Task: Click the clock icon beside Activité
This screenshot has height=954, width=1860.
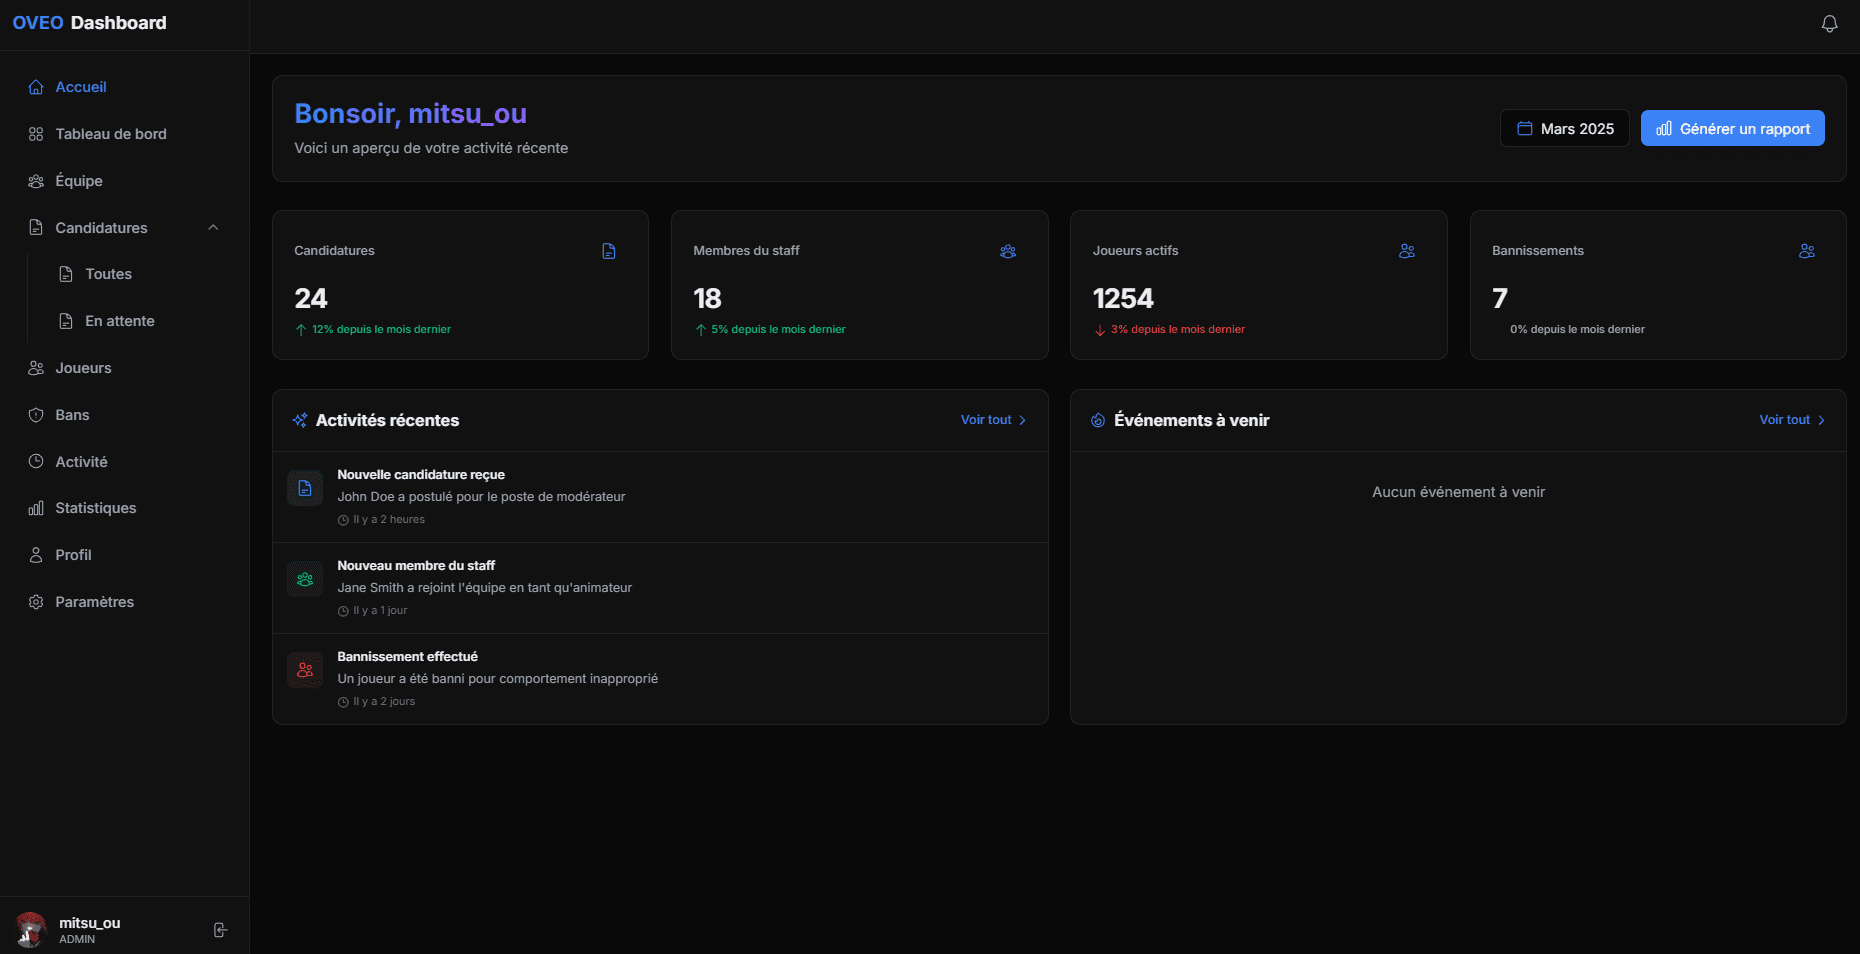Action: point(36,462)
